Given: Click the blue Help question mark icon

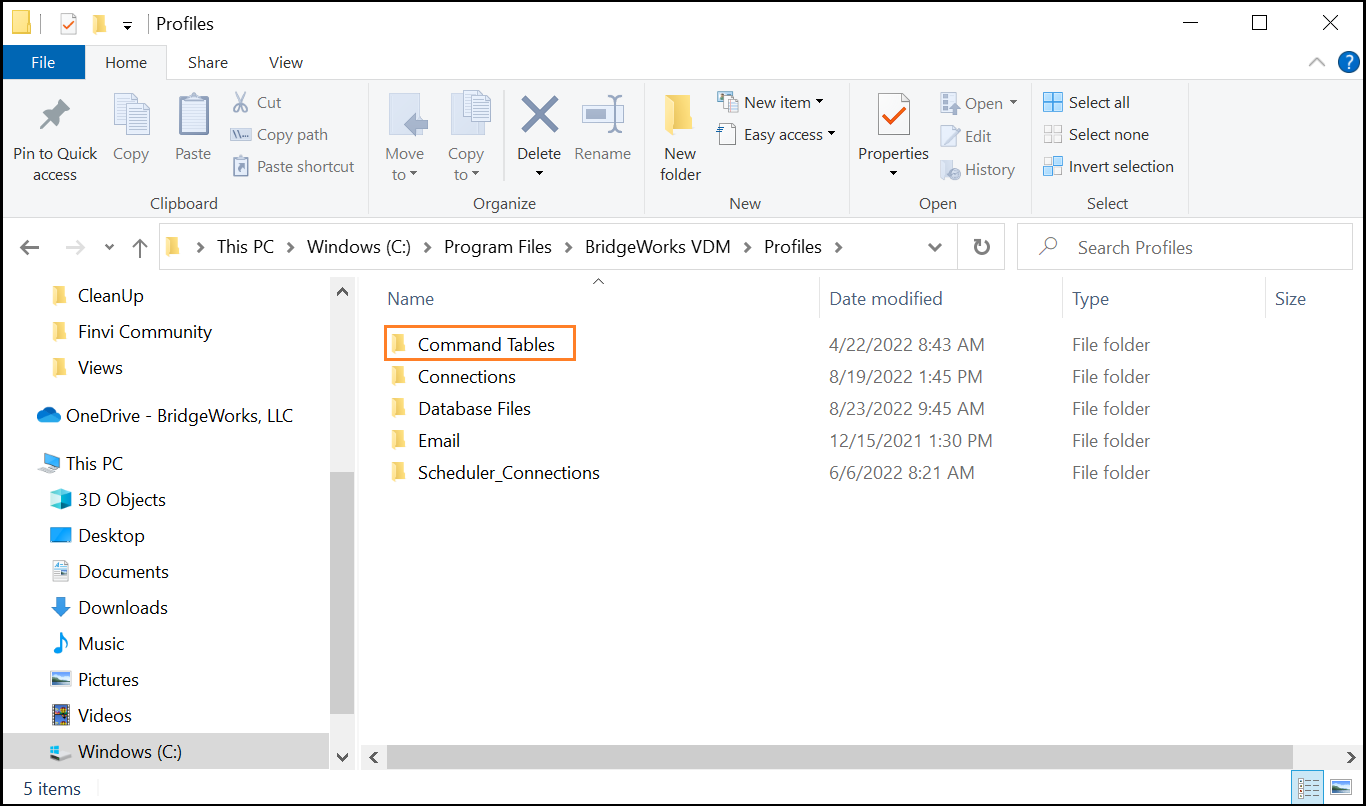Looking at the screenshot, I should coord(1348,62).
